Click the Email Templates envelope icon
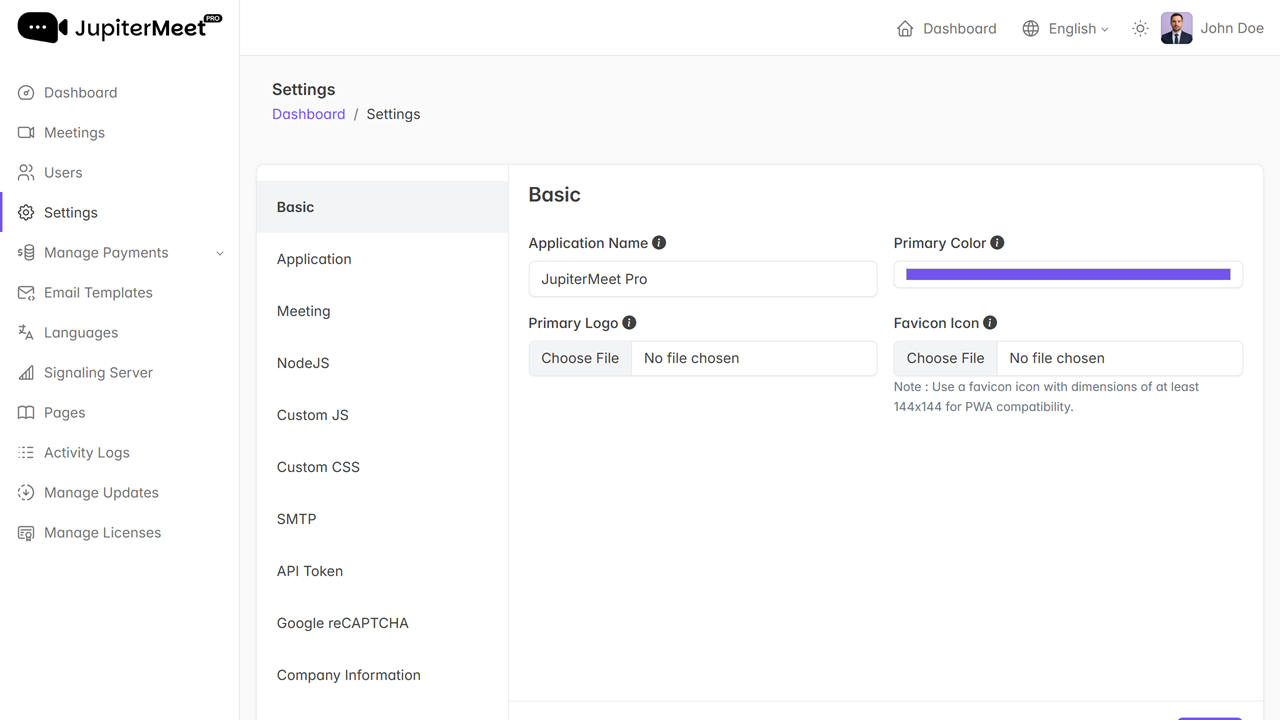 point(26,293)
